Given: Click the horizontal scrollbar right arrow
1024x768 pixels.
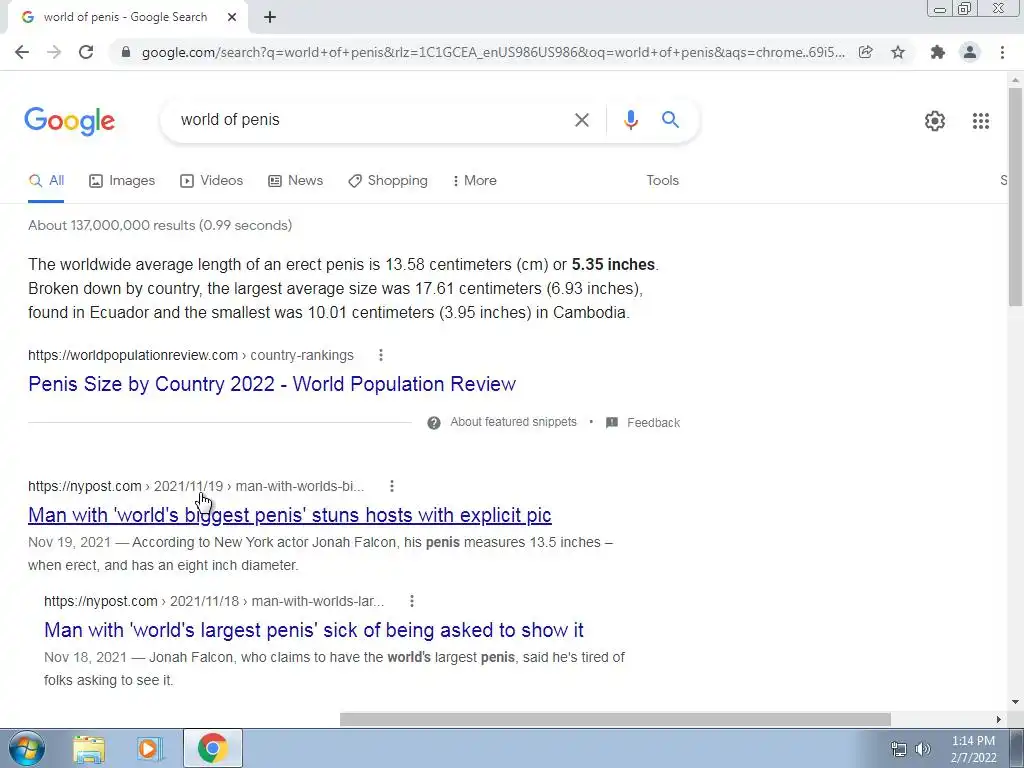Looking at the screenshot, I should point(999,719).
